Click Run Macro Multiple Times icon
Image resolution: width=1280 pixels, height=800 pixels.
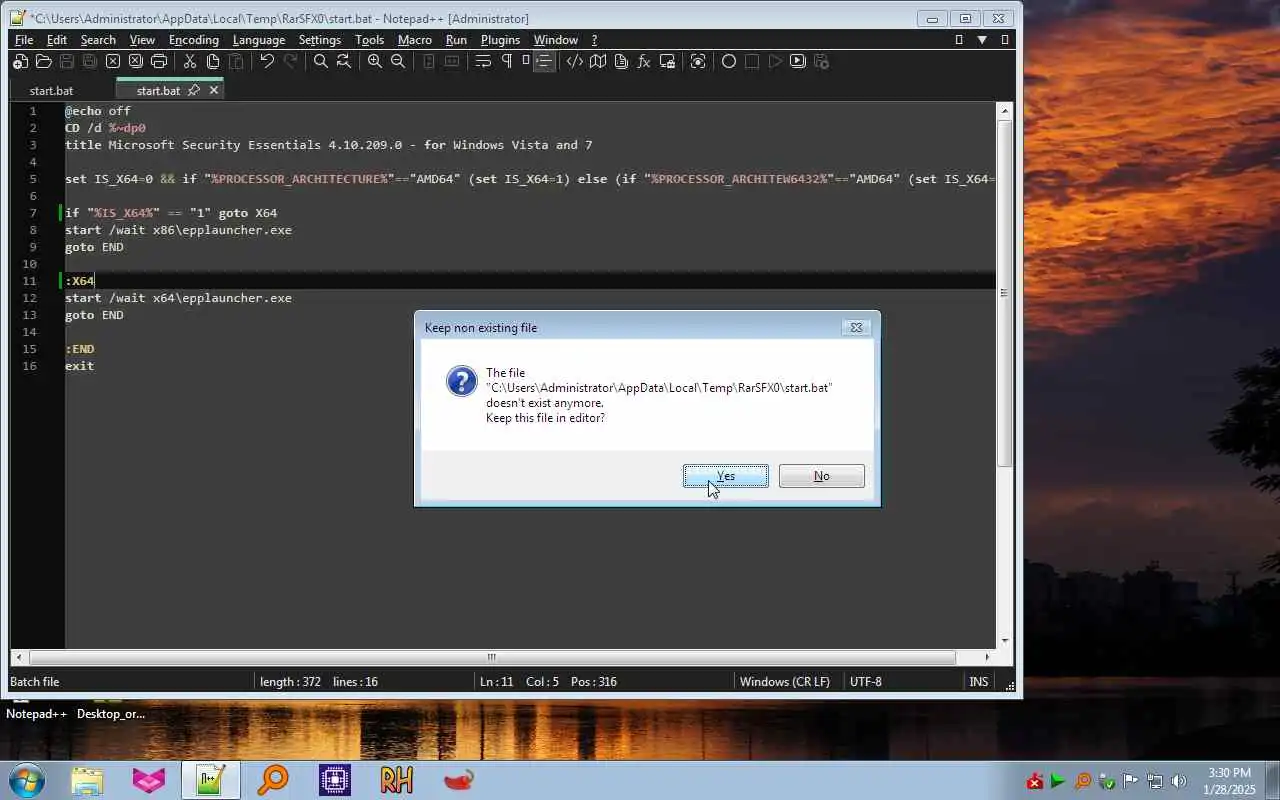click(798, 61)
